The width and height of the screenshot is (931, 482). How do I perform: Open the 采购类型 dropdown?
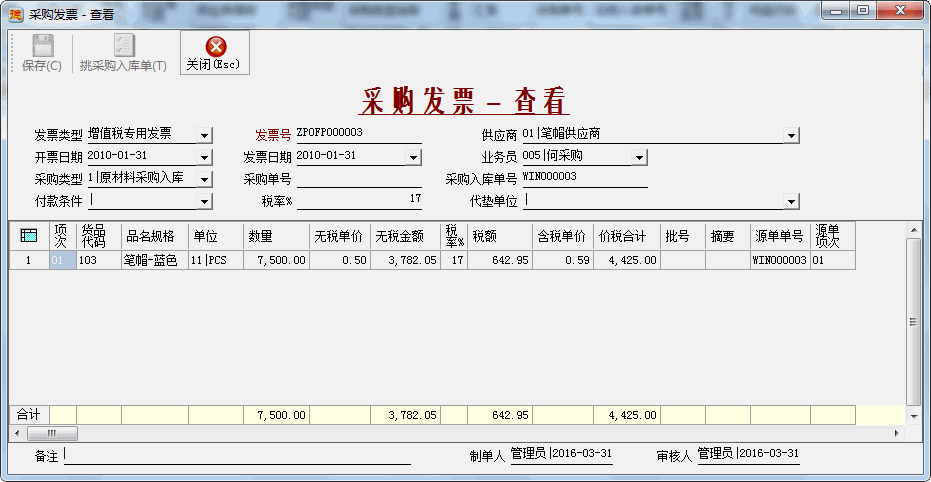(x=204, y=179)
